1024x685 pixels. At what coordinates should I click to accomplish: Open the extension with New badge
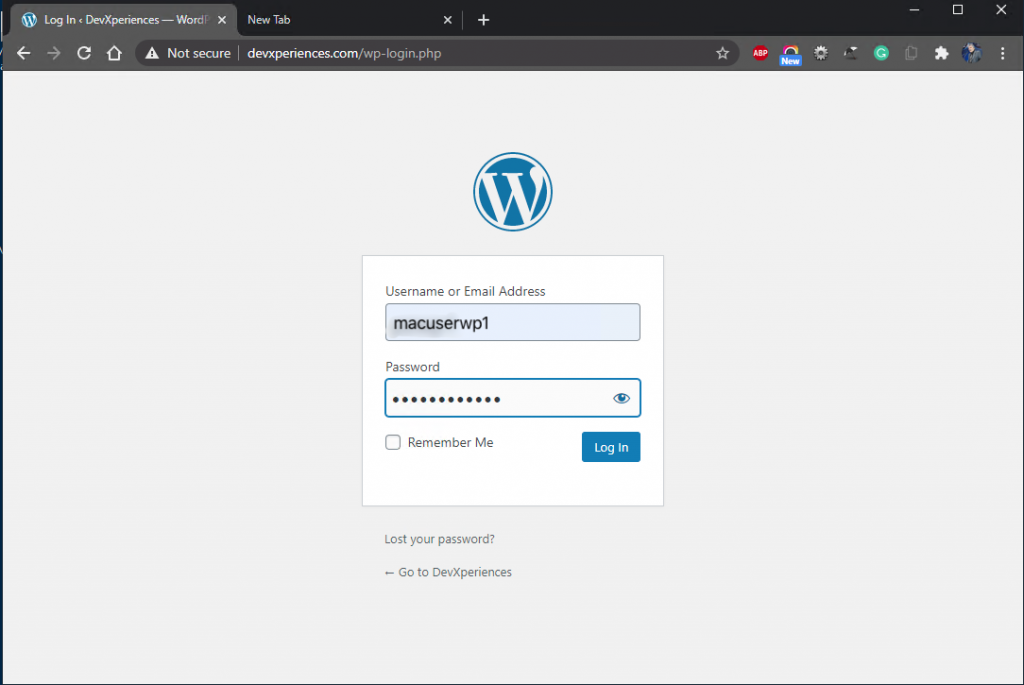(x=790, y=54)
